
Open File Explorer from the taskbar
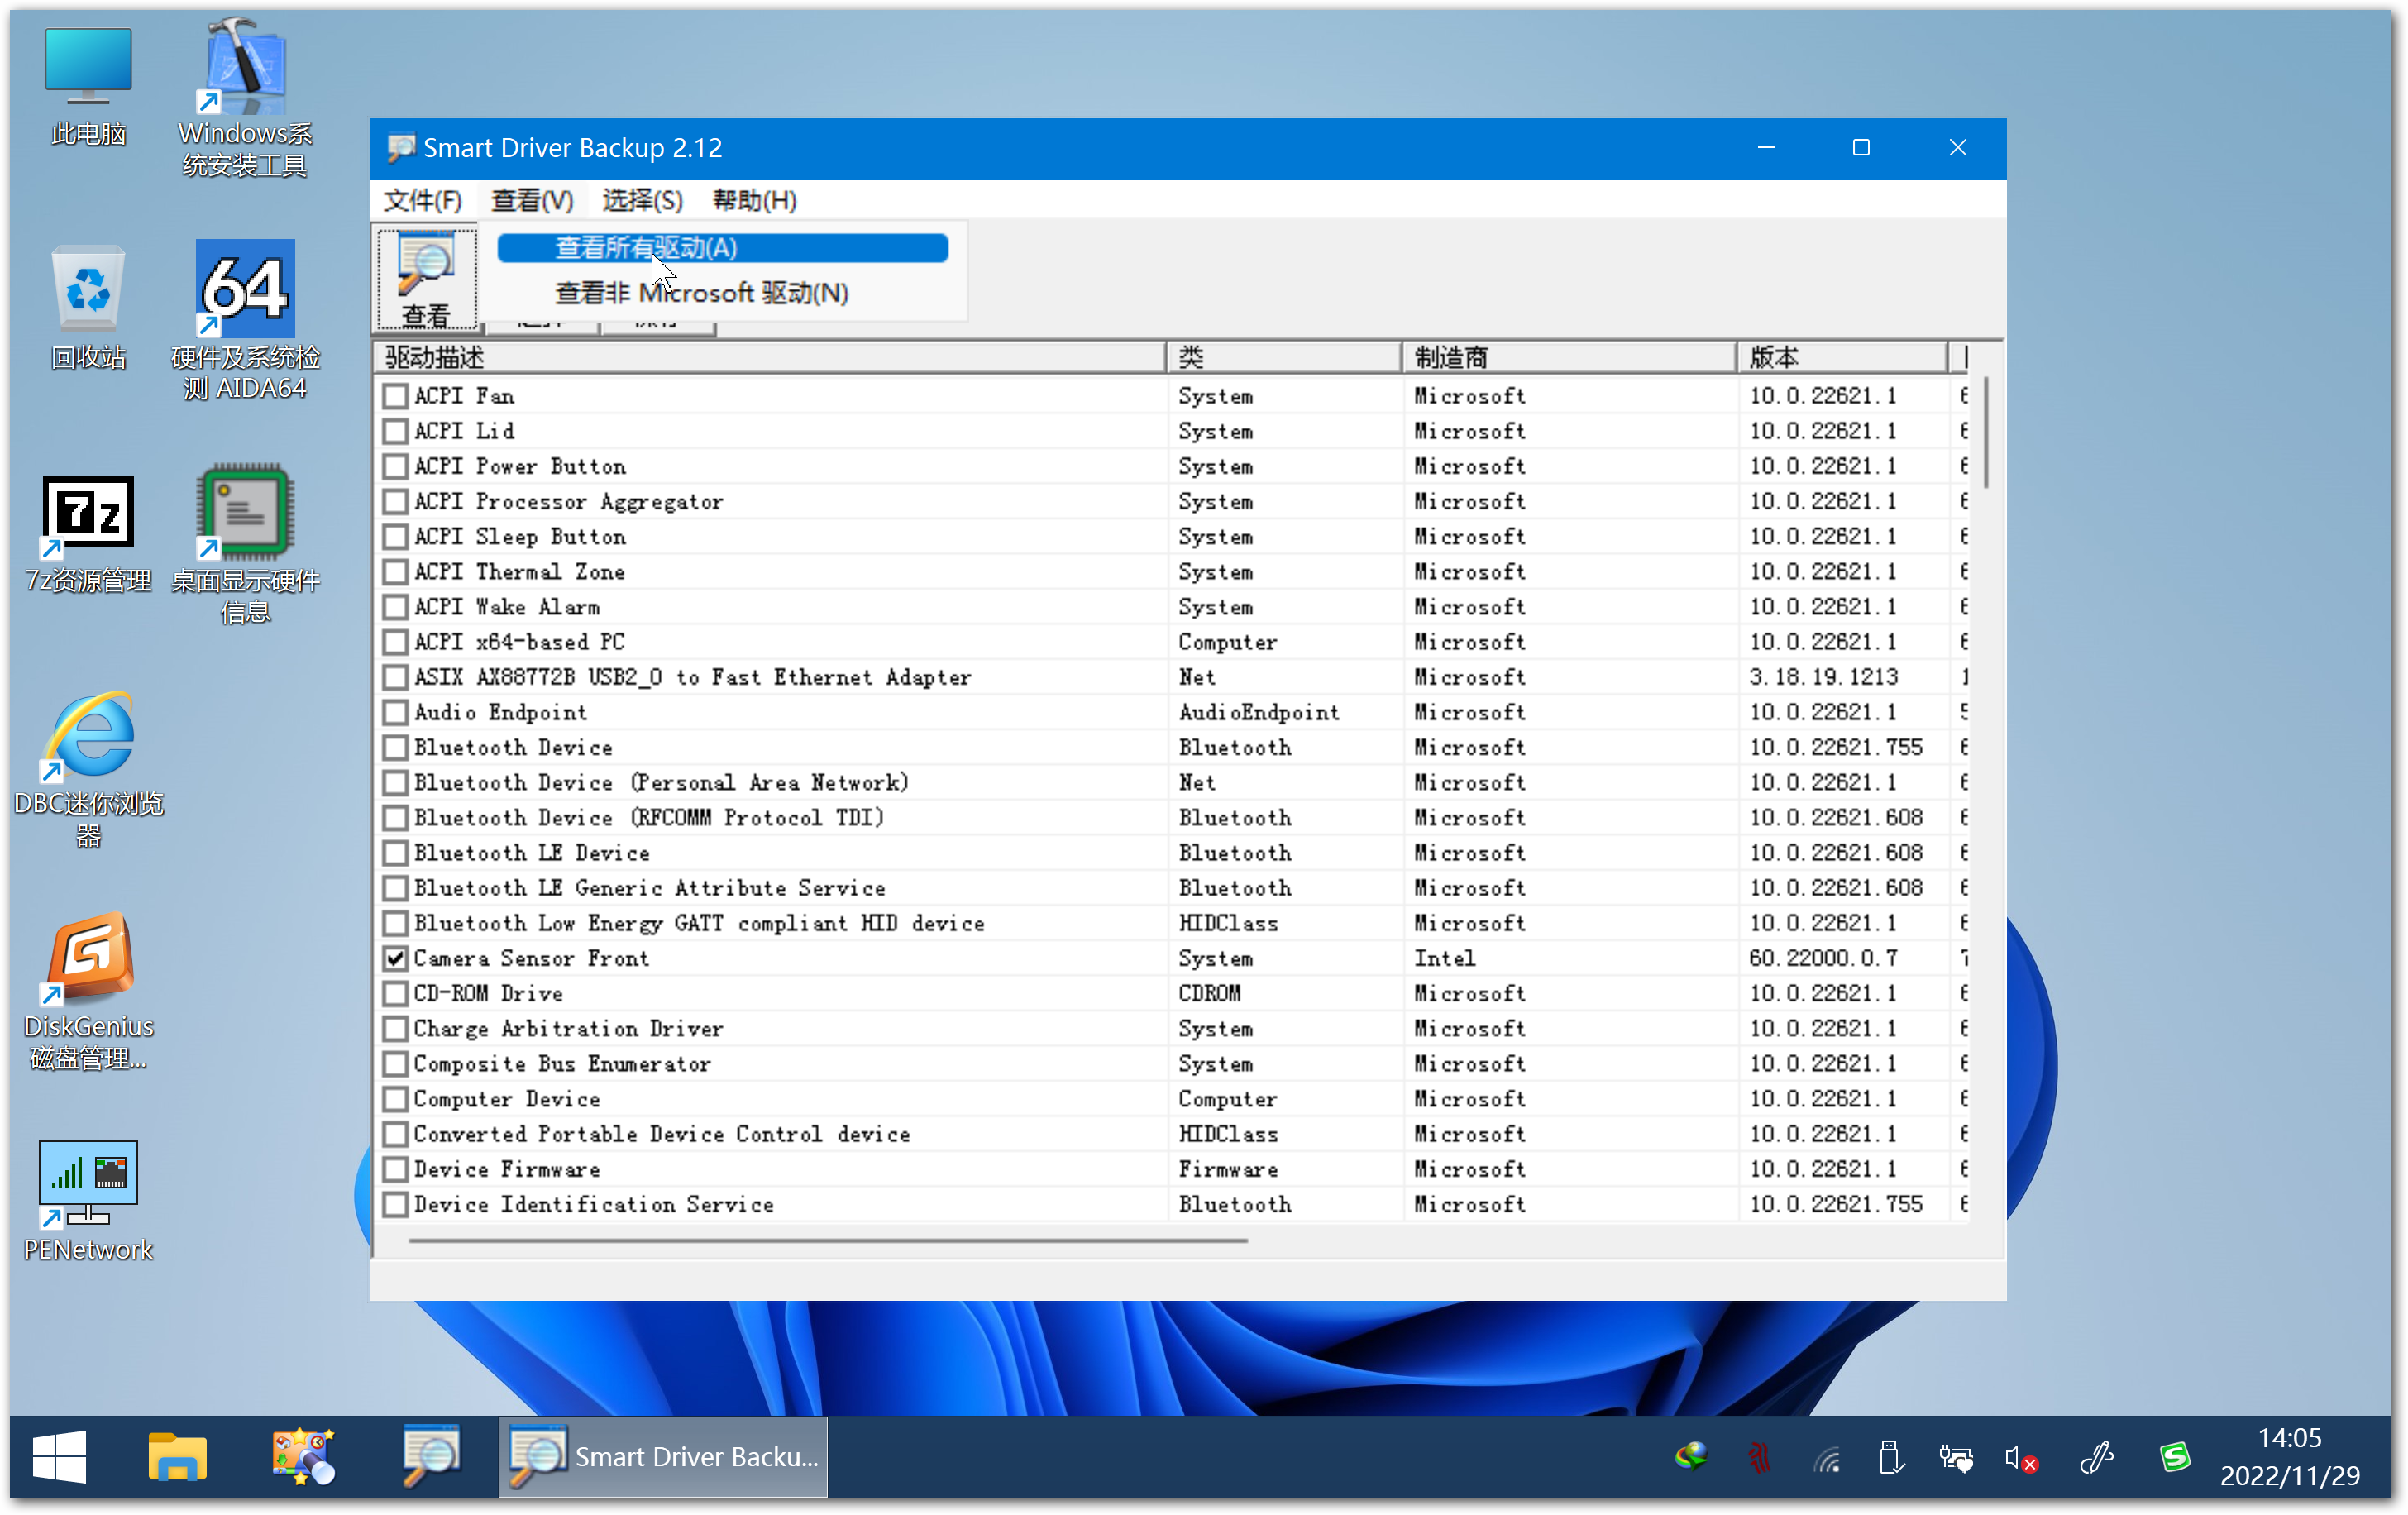(x=177, y=1457)
